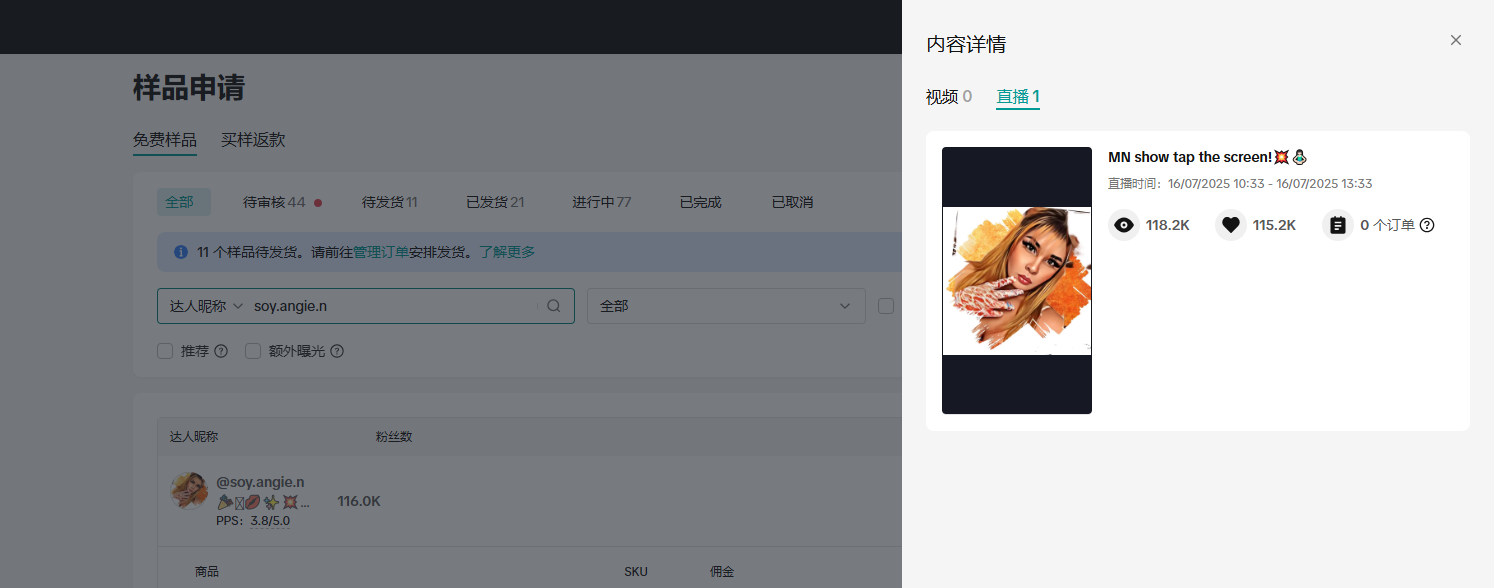The width and height of the screenshot is (1494, 588).
Task: Check the box right of the 全部 dropdown
Action: pos(886,305)
